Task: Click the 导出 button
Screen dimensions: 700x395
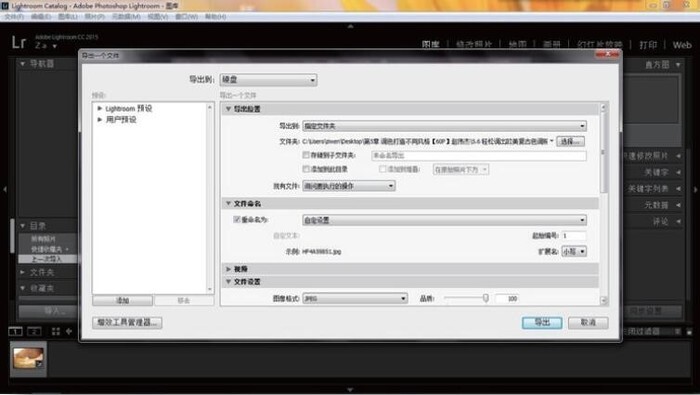Action: tap(542, 322)
